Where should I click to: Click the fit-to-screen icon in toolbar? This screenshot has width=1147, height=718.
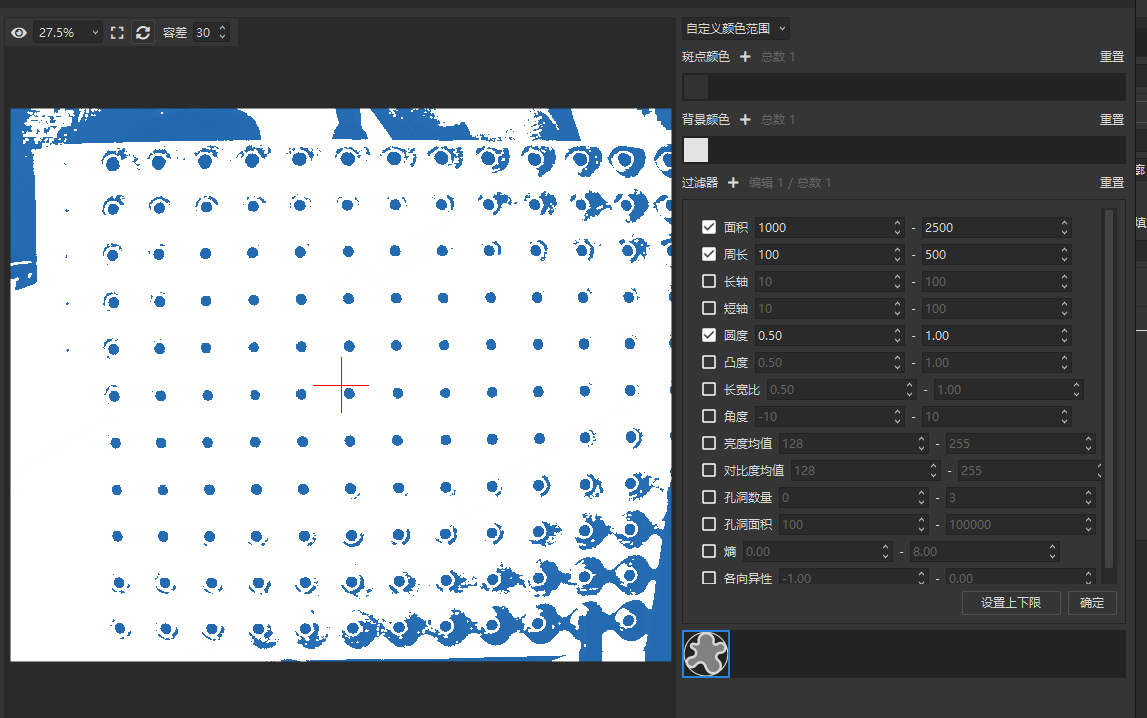(117, 33)
